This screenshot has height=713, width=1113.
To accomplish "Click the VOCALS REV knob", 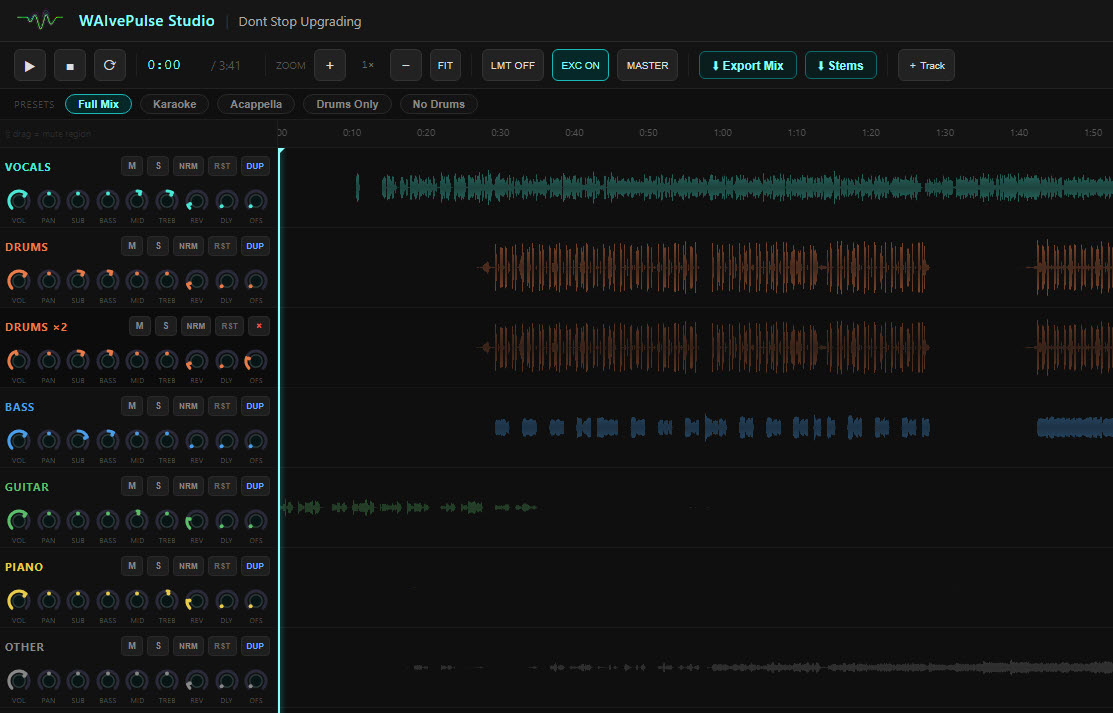I will (x=197, y=201).
